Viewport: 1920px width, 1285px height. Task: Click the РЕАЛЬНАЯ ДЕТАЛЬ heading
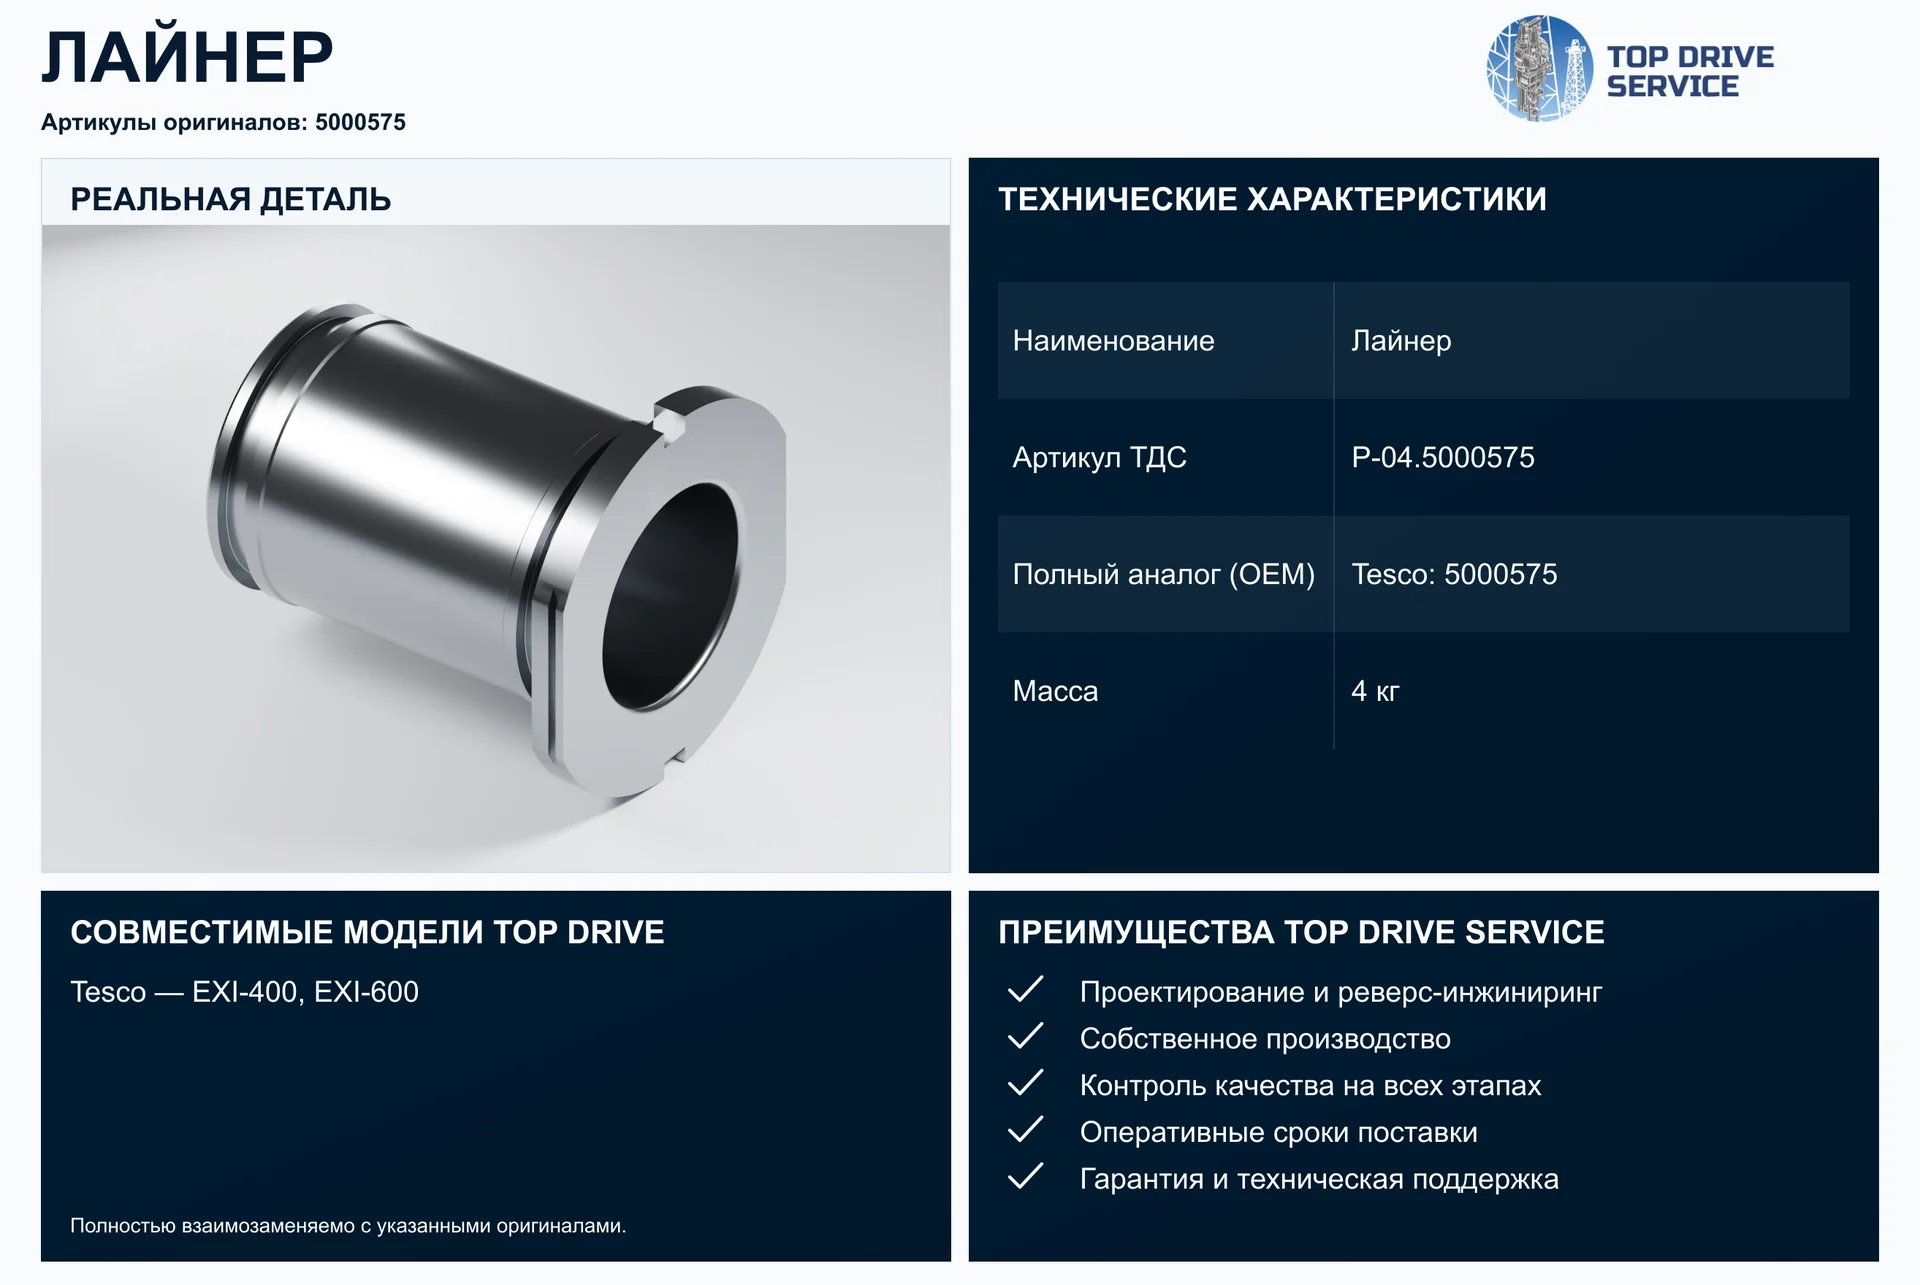pyautogui.click(x=230, y=199)
